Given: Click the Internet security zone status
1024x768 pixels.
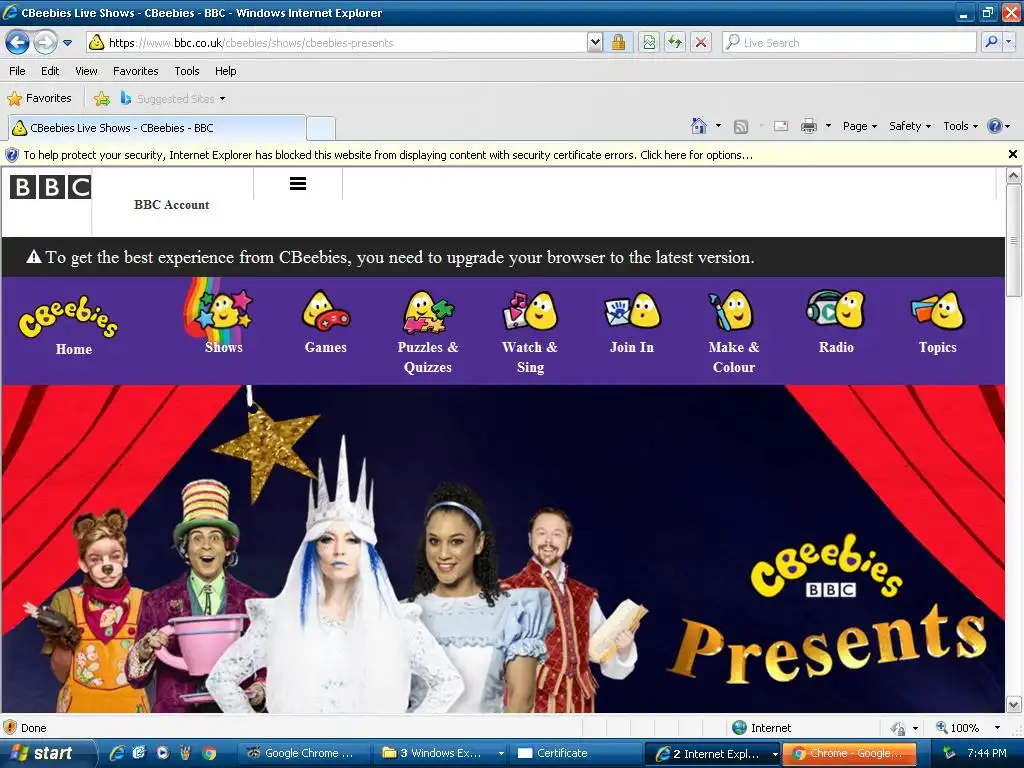Looking at the screenshot, I should click(x=761, y=728).
